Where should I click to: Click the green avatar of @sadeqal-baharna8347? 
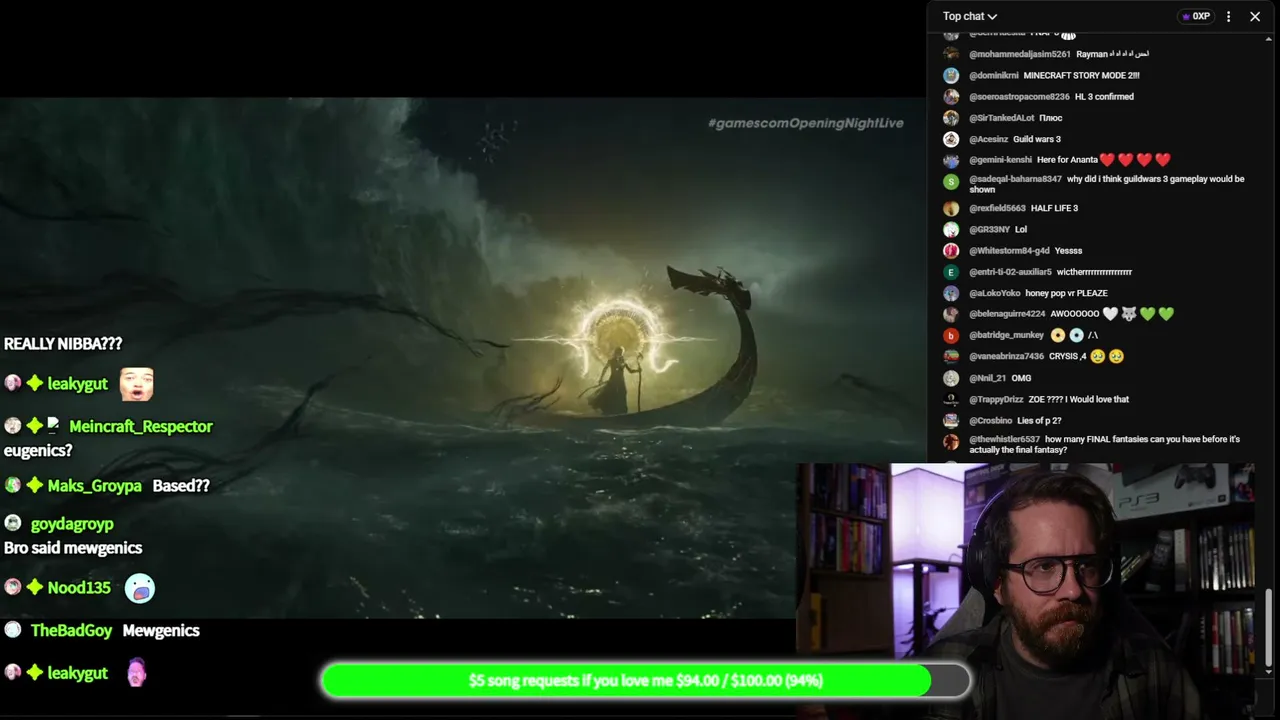point(951,181)
